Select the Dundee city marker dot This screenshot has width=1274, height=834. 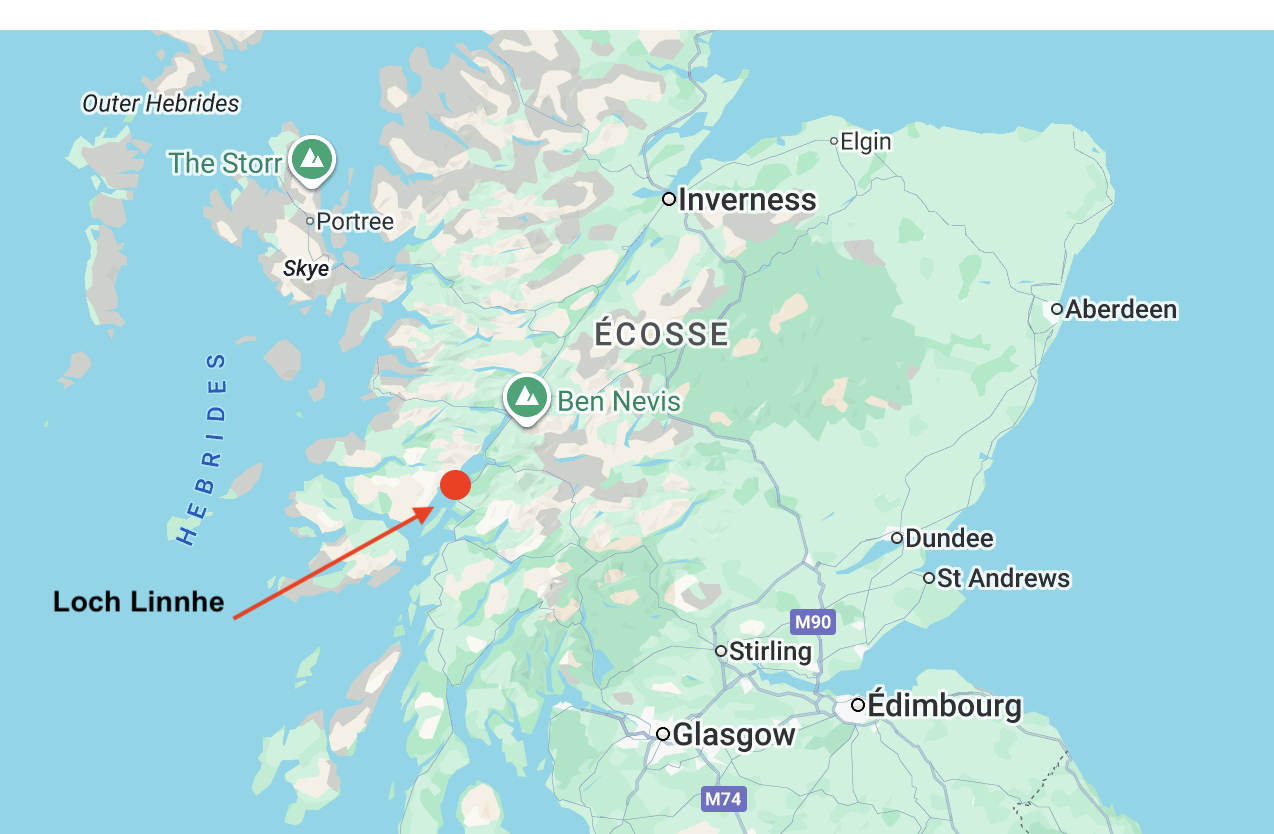point(897,538)
